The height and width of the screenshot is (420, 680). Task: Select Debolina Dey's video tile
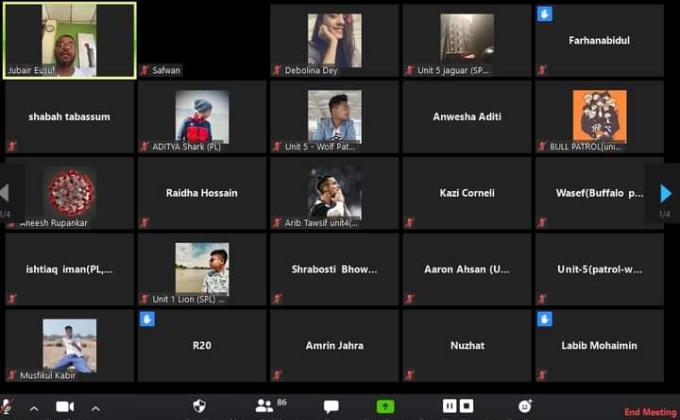334,40
